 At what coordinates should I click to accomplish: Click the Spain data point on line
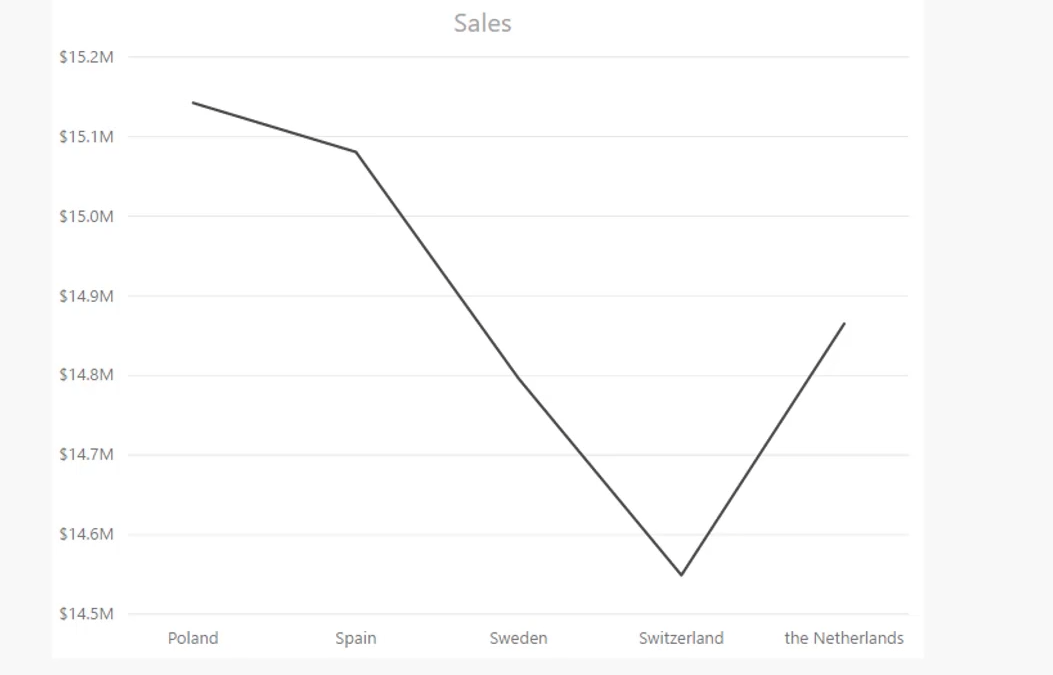click(356, 152)
